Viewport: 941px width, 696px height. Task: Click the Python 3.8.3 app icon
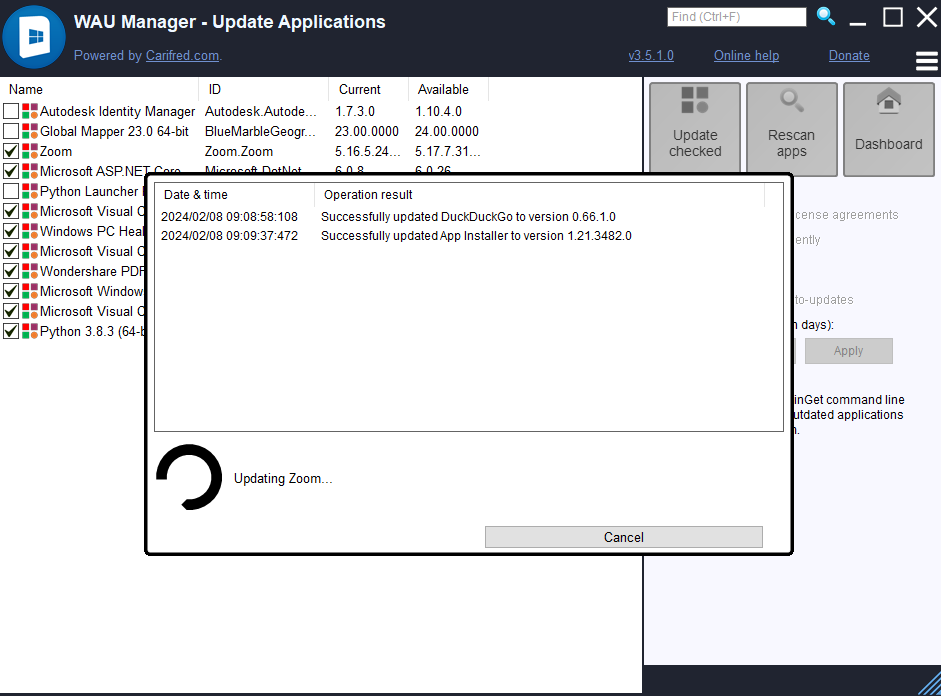[30, 331]
